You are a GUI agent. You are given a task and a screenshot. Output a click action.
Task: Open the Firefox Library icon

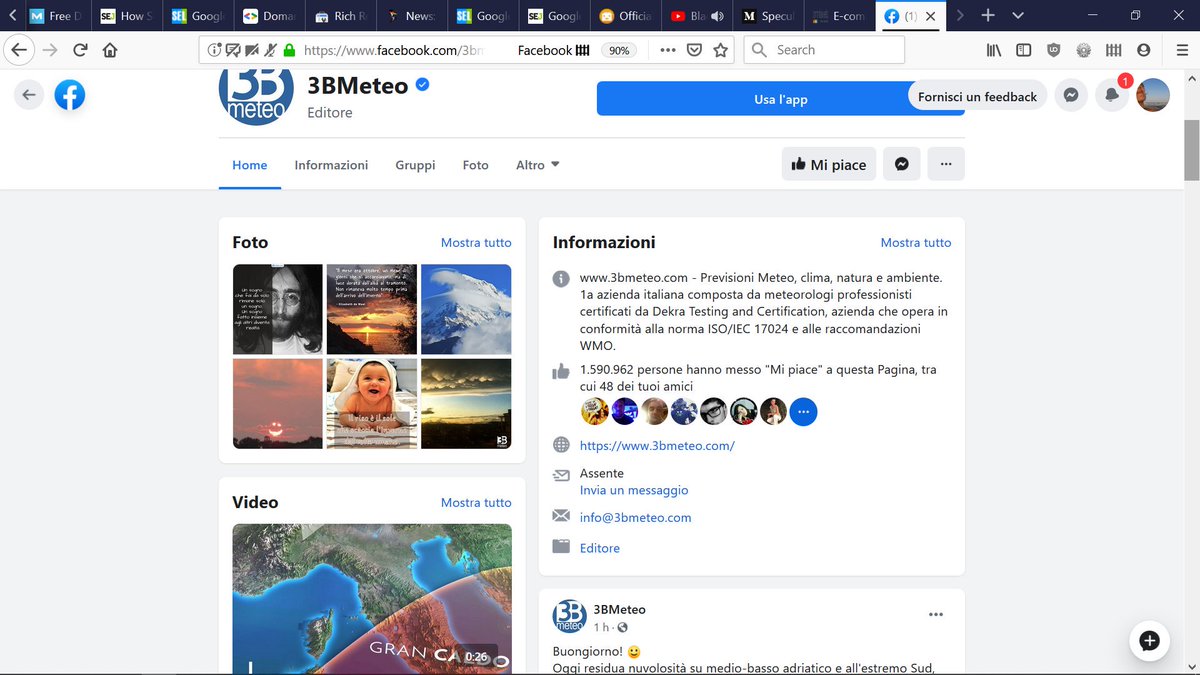(994, 50)
